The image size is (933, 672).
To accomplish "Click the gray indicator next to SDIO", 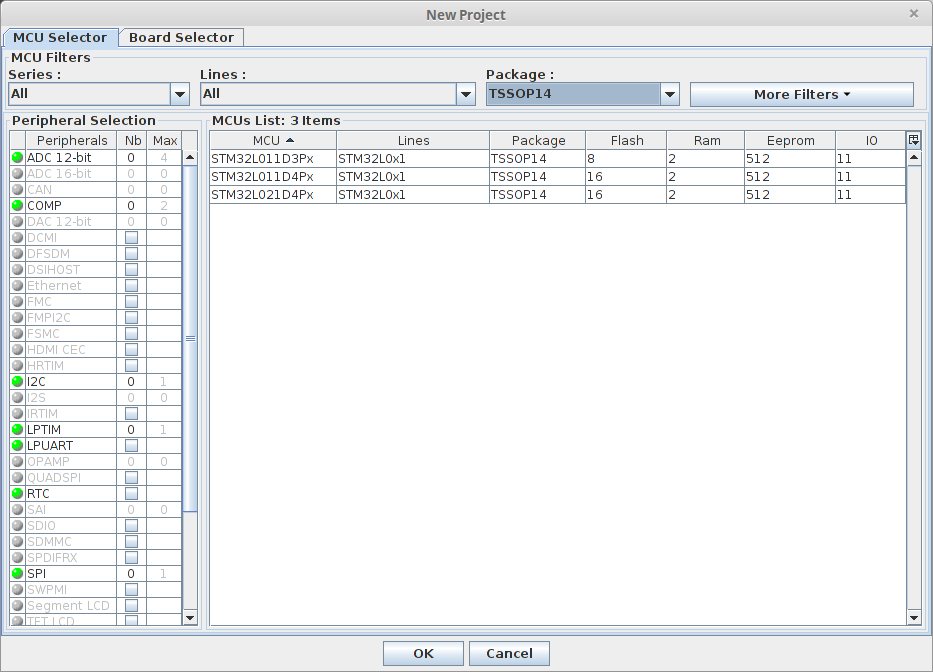I will pyautogui.click(x=17, y=526).
